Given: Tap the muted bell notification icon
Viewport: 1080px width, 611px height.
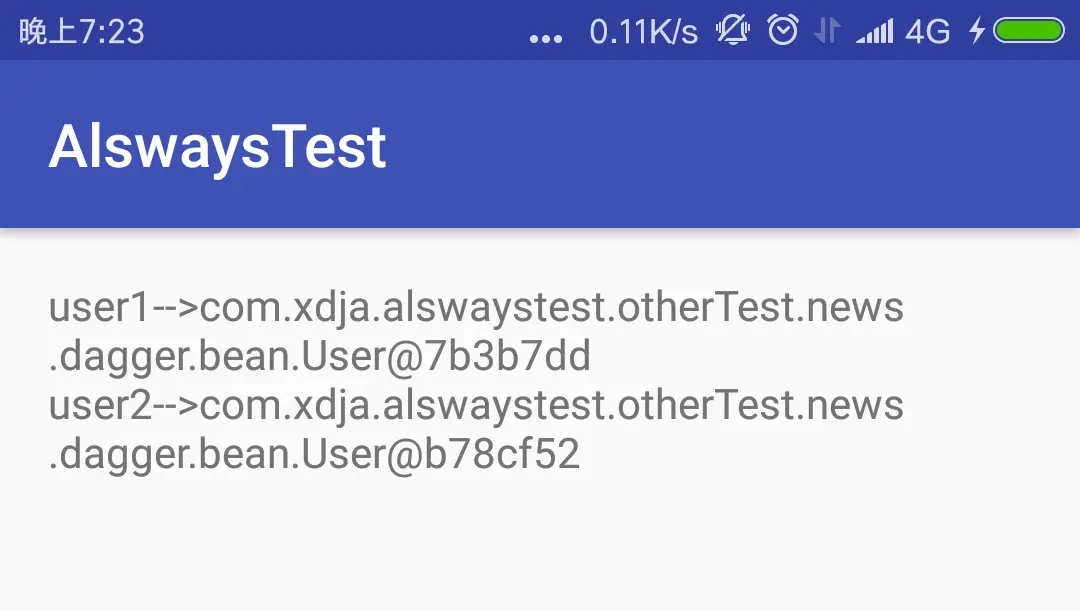Looking at the screenshot, I should click(733, 30).
